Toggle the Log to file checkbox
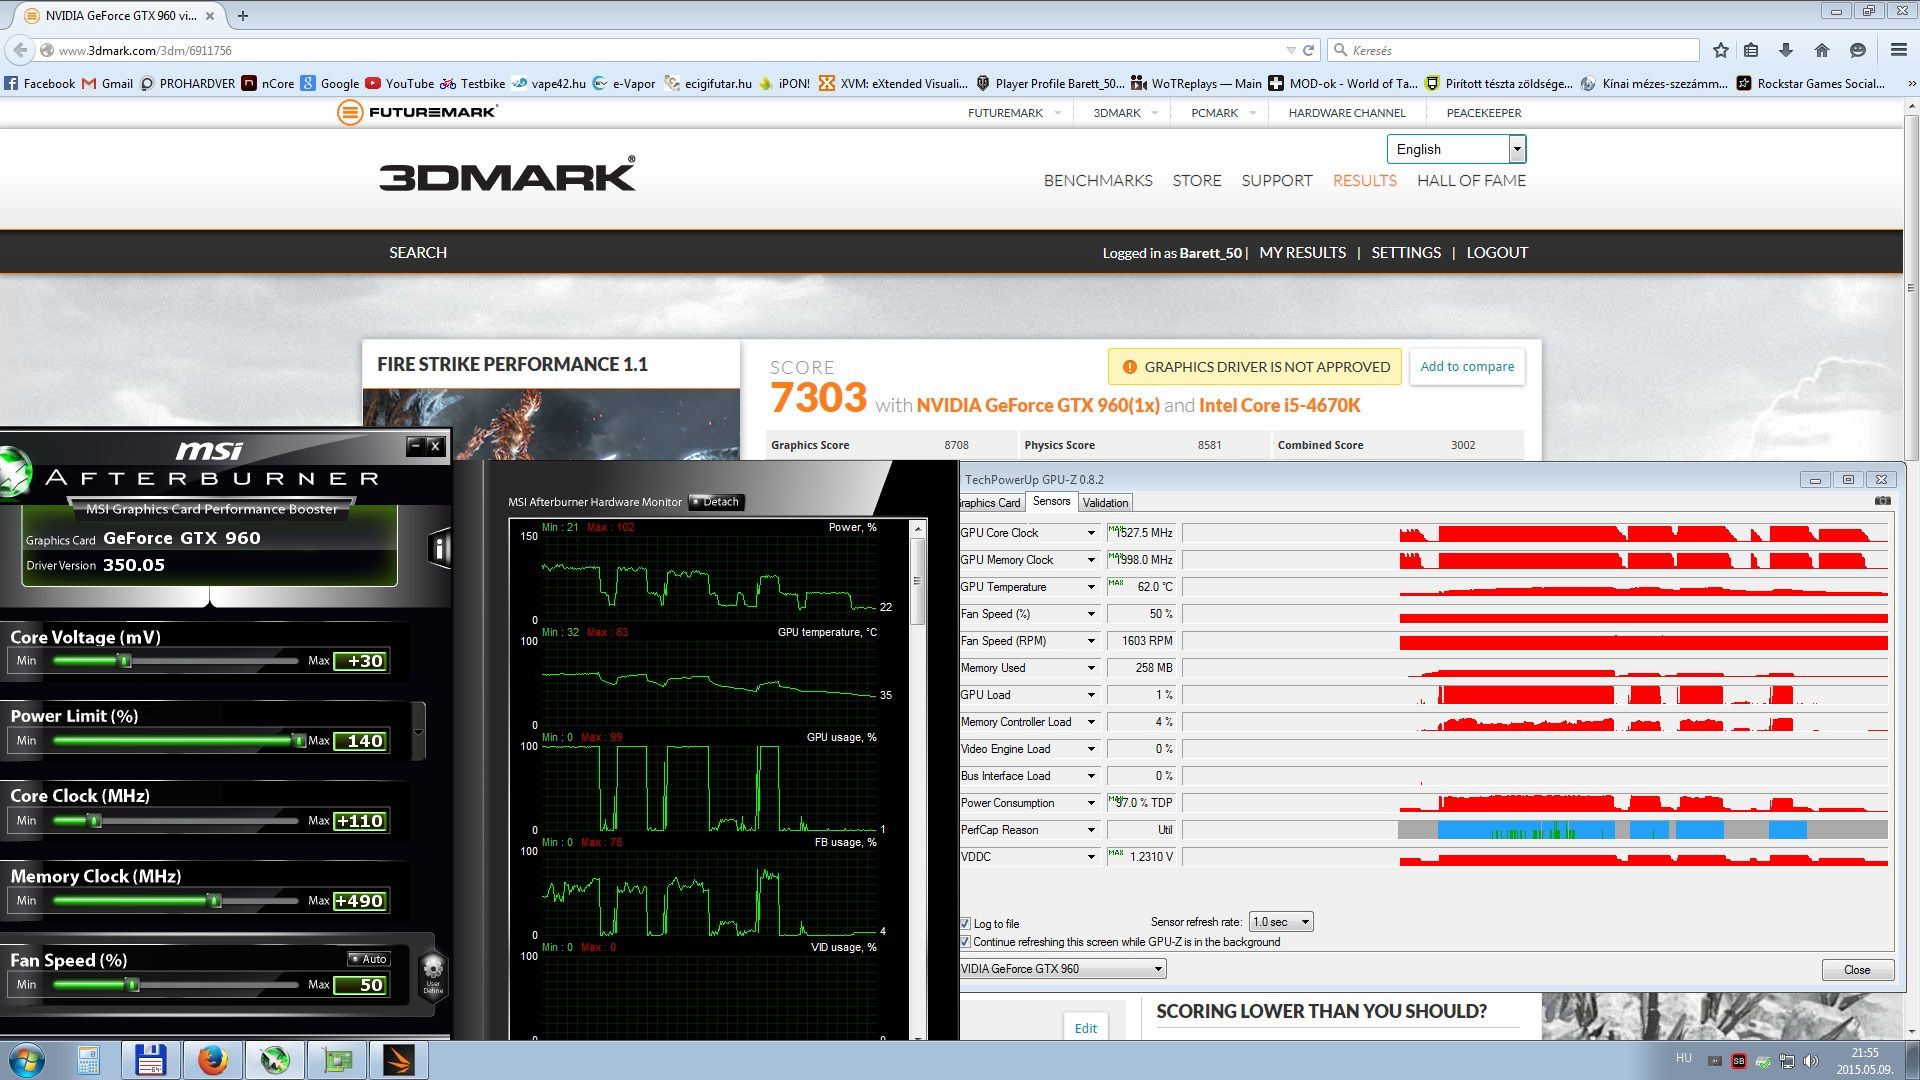The image size is (1920, 1080). [966, 923]
